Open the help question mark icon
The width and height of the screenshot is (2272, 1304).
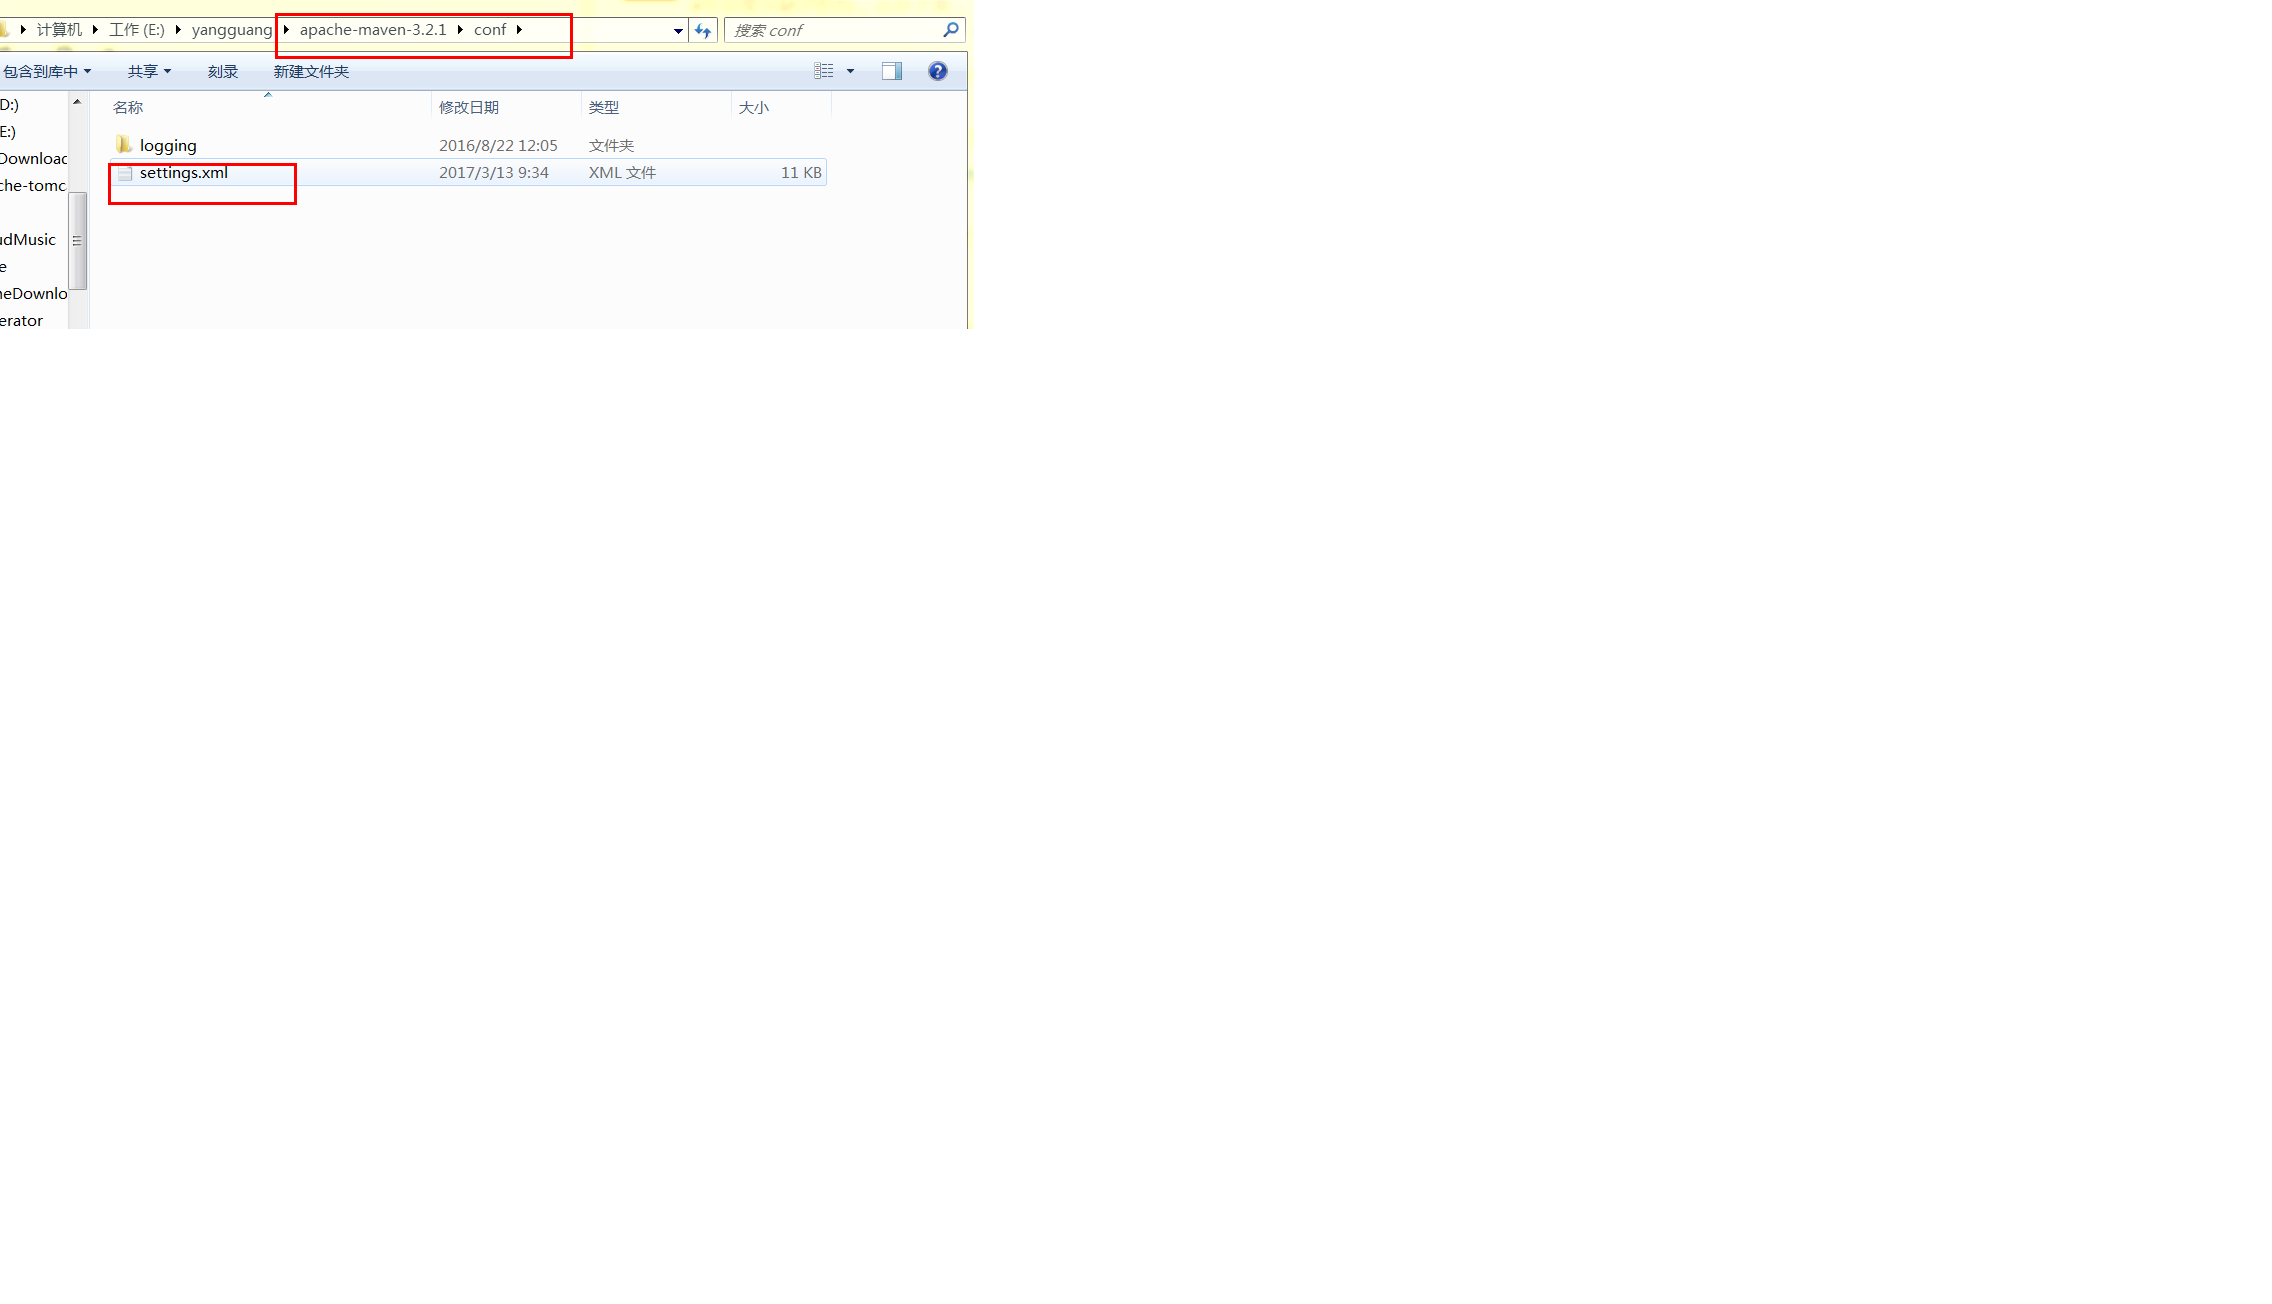pyautogui.click(x=938, y=71)
